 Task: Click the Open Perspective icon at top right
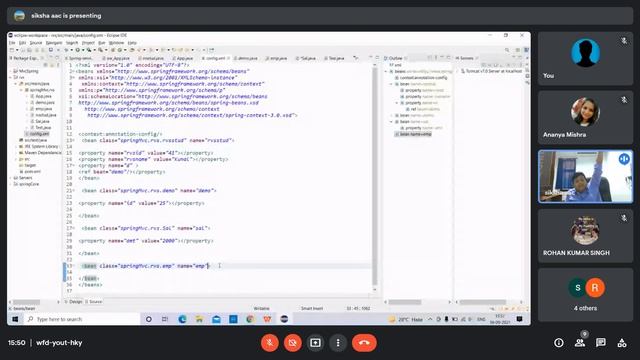coord(518,50)
